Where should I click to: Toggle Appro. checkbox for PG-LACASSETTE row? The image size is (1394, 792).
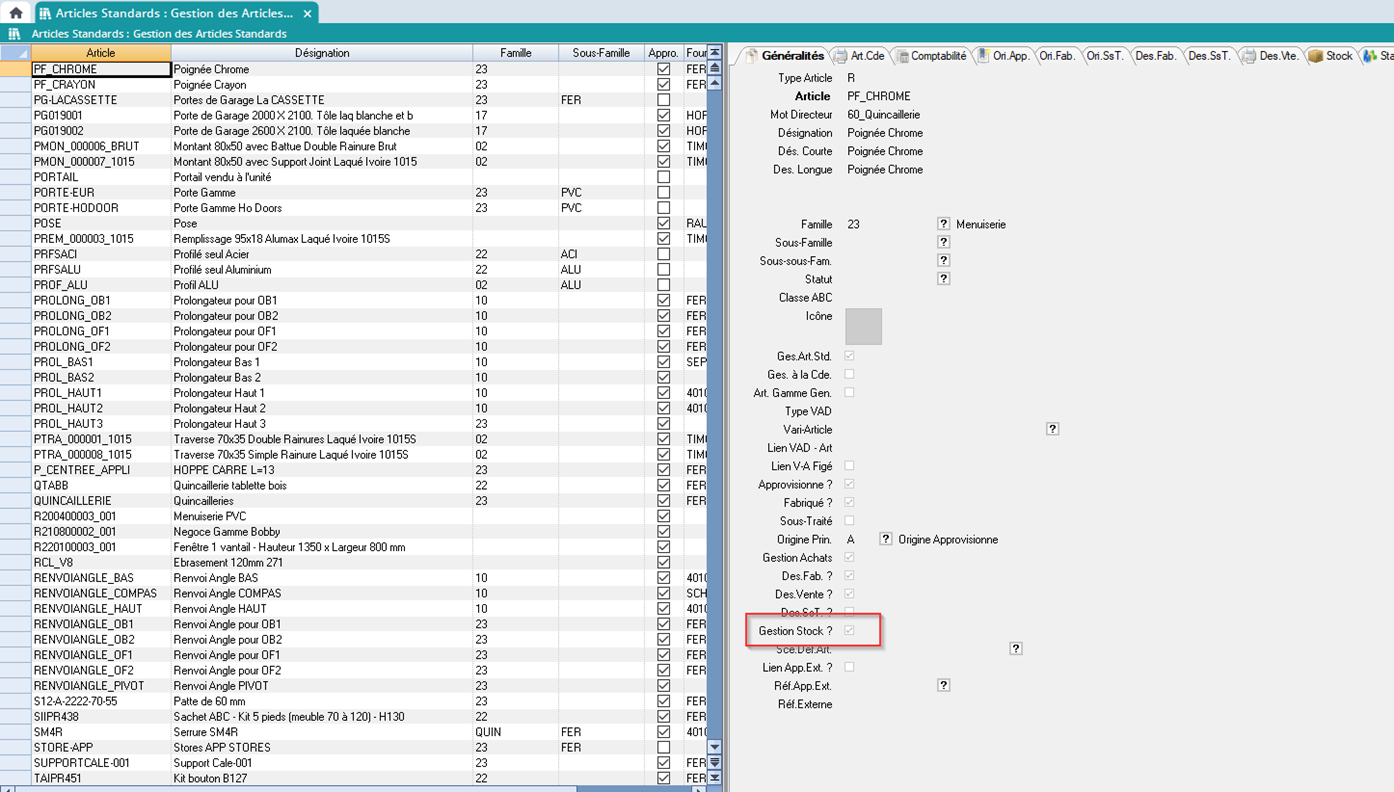click(663, 100)
